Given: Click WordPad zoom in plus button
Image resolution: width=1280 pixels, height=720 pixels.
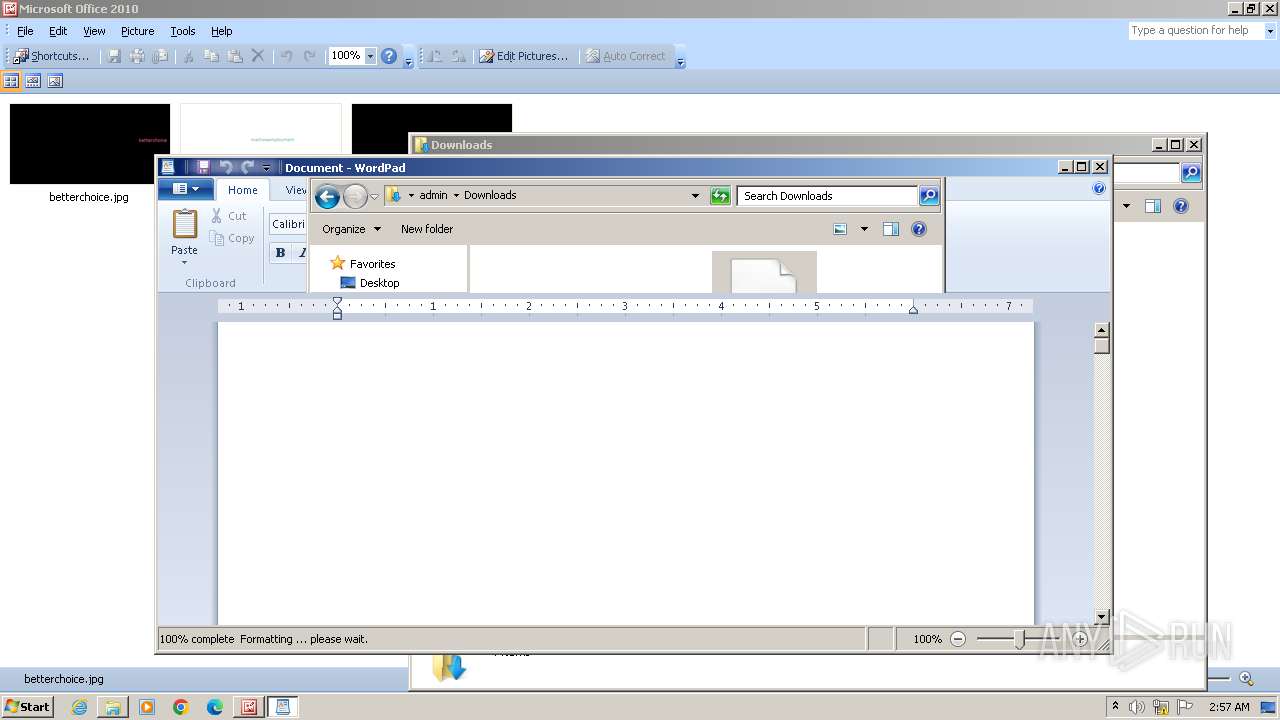Looking at the screenshot, I should point(1080,639).
